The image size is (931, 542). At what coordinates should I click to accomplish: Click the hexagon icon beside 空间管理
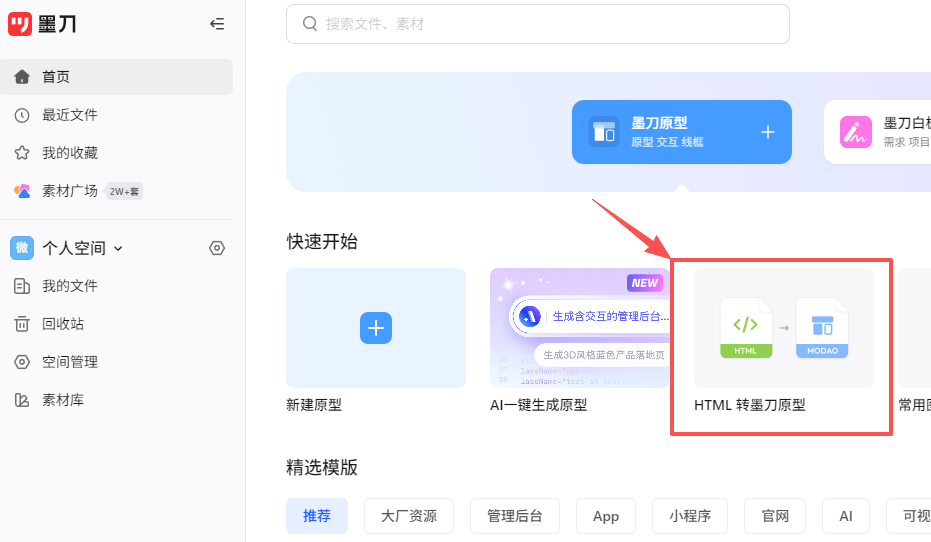(x=22, y=362)
